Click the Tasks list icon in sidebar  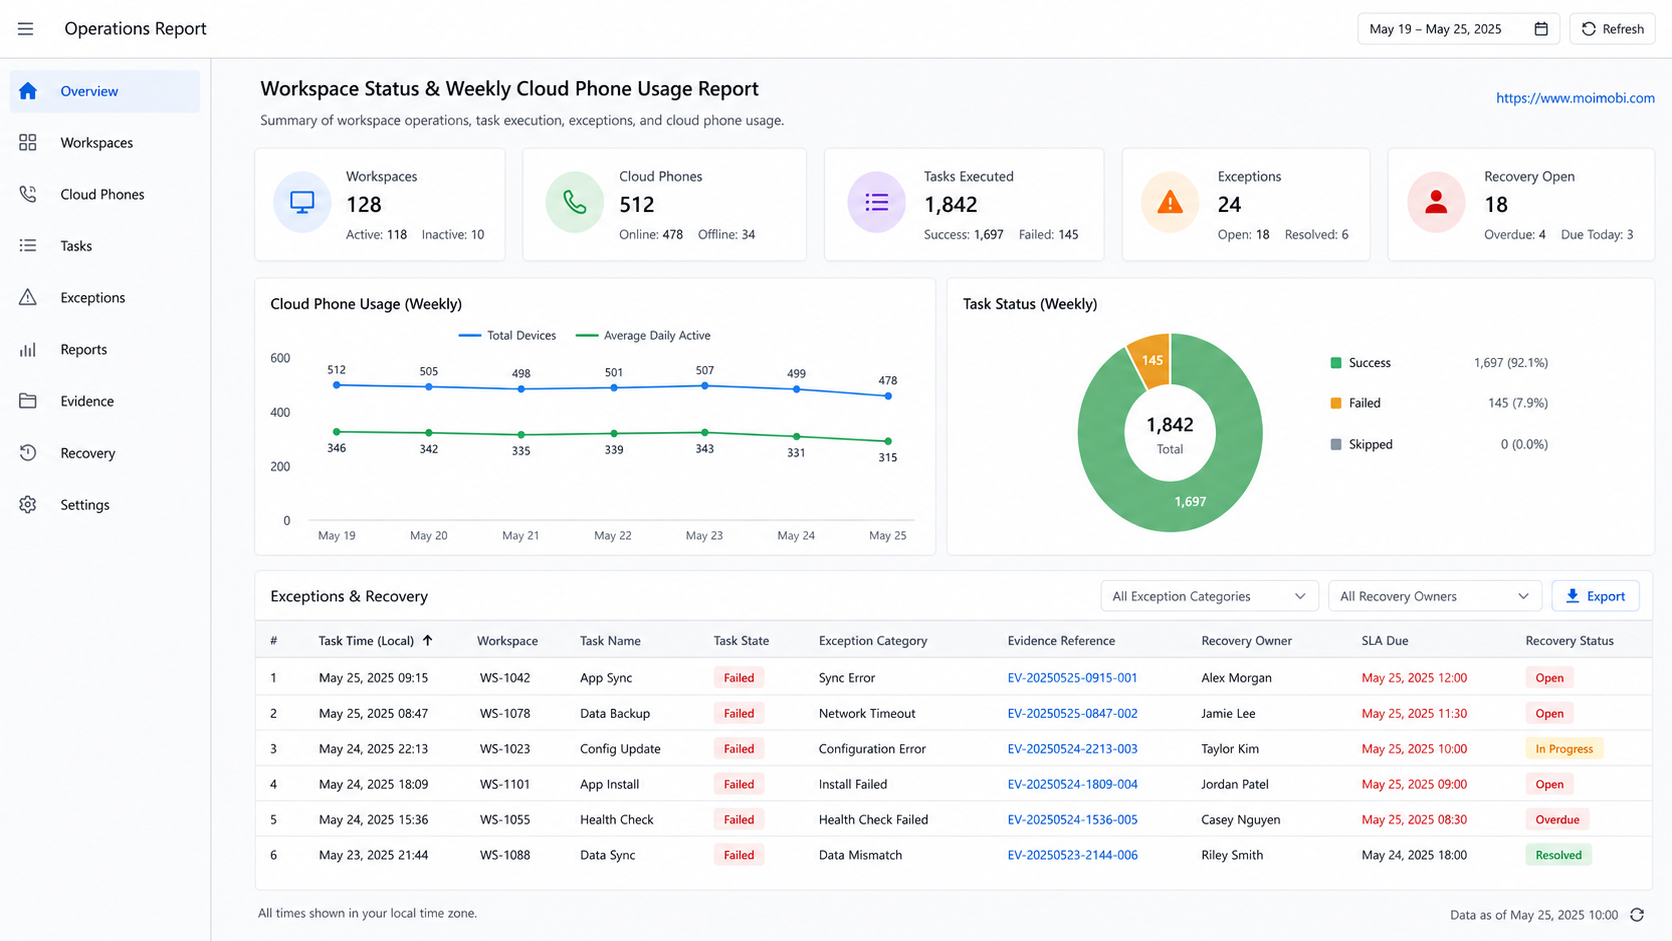coord(28,246)
